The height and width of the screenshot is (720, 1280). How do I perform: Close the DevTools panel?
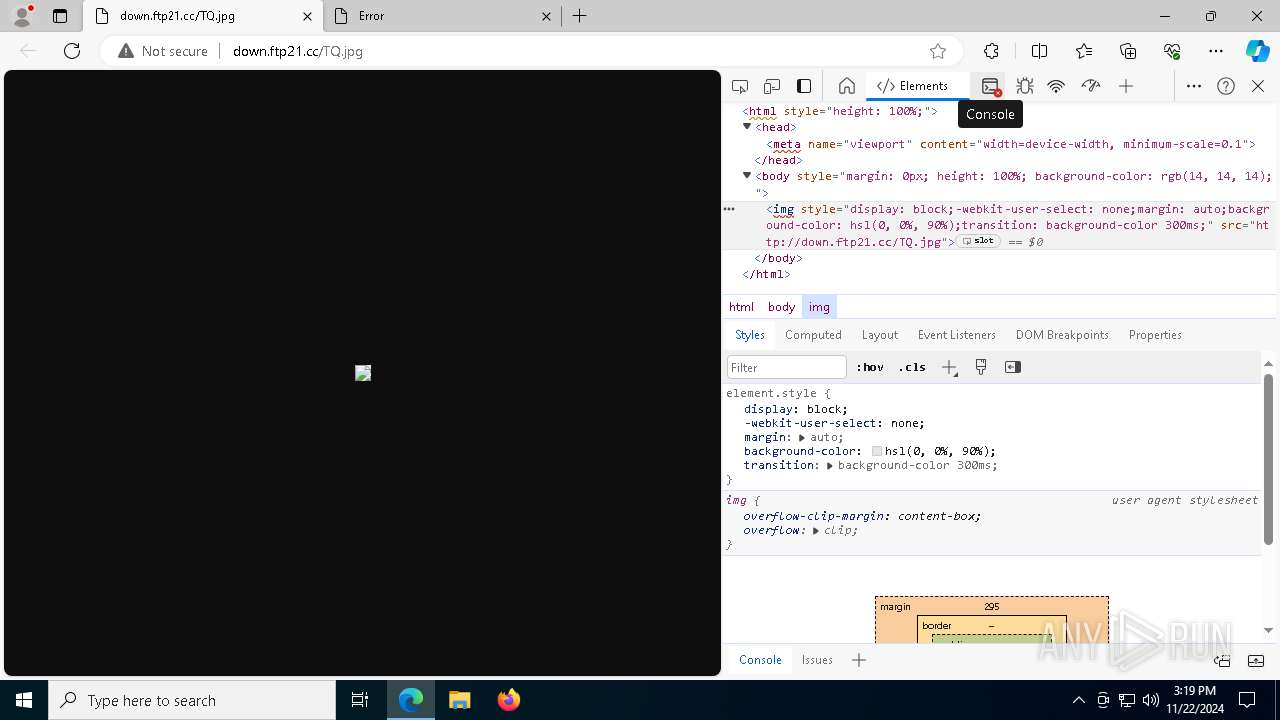tap(1258, 86)
